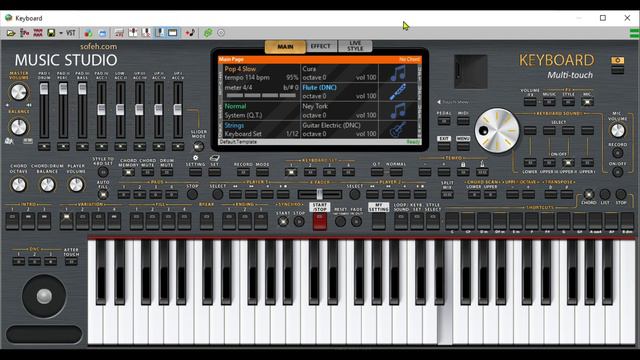Click the X Fader slider
640x360 pixels.
[x=320, y=194]
